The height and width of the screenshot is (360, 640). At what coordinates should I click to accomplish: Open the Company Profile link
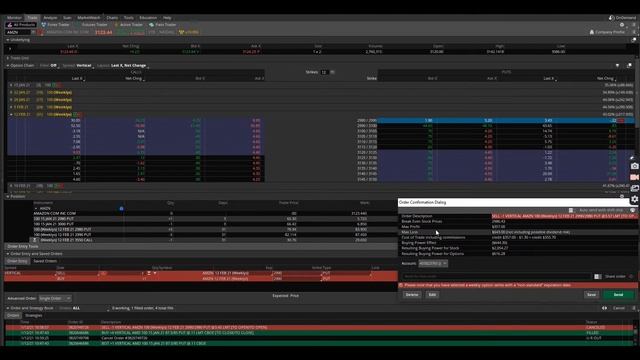coord(607,32)
